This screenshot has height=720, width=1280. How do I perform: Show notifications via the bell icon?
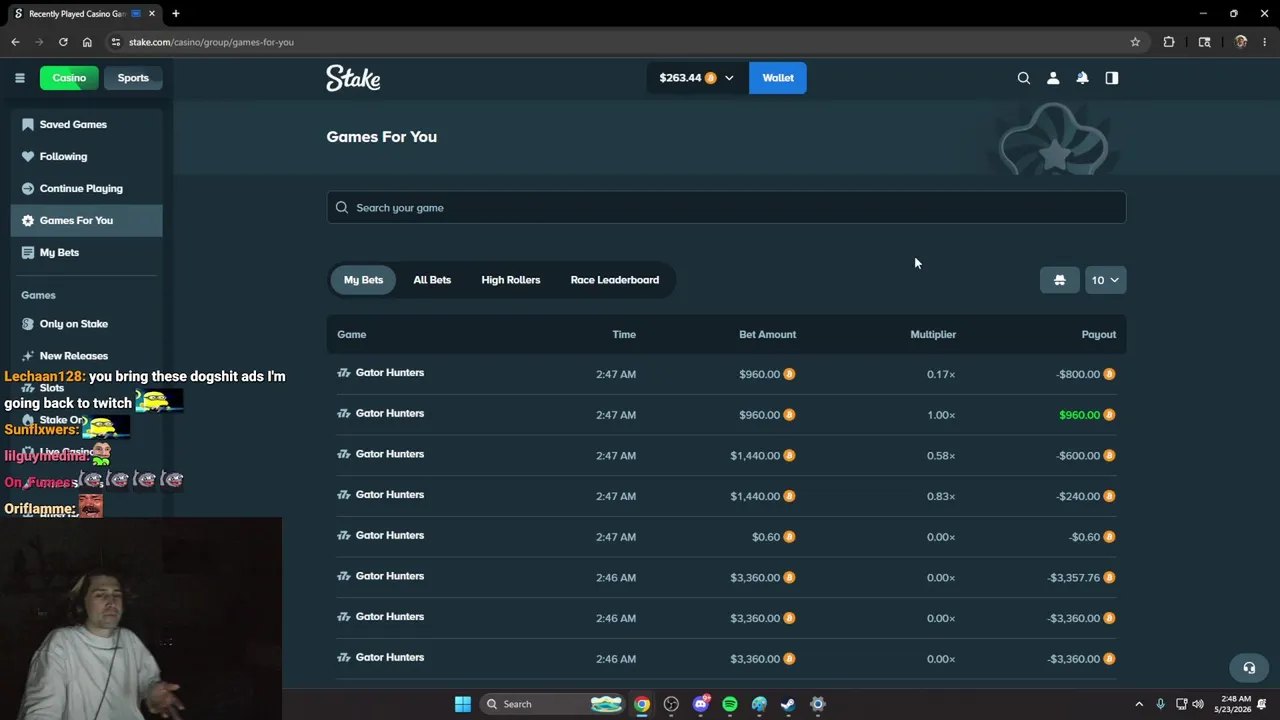(x=1082, y=78)
